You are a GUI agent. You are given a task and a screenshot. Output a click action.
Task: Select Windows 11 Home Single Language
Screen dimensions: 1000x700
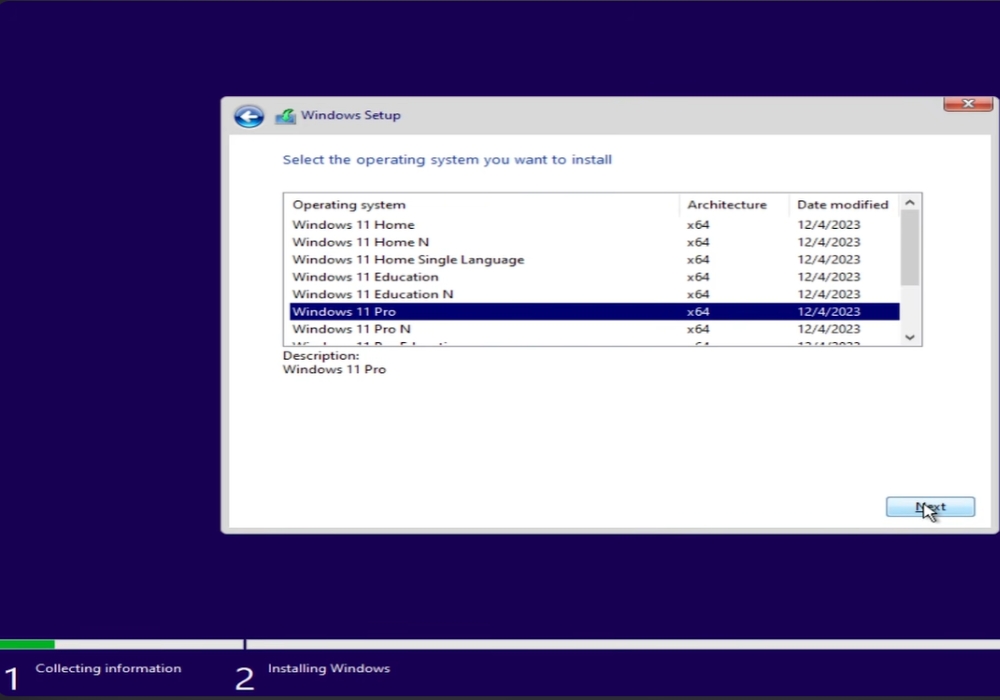click(594, 259)
